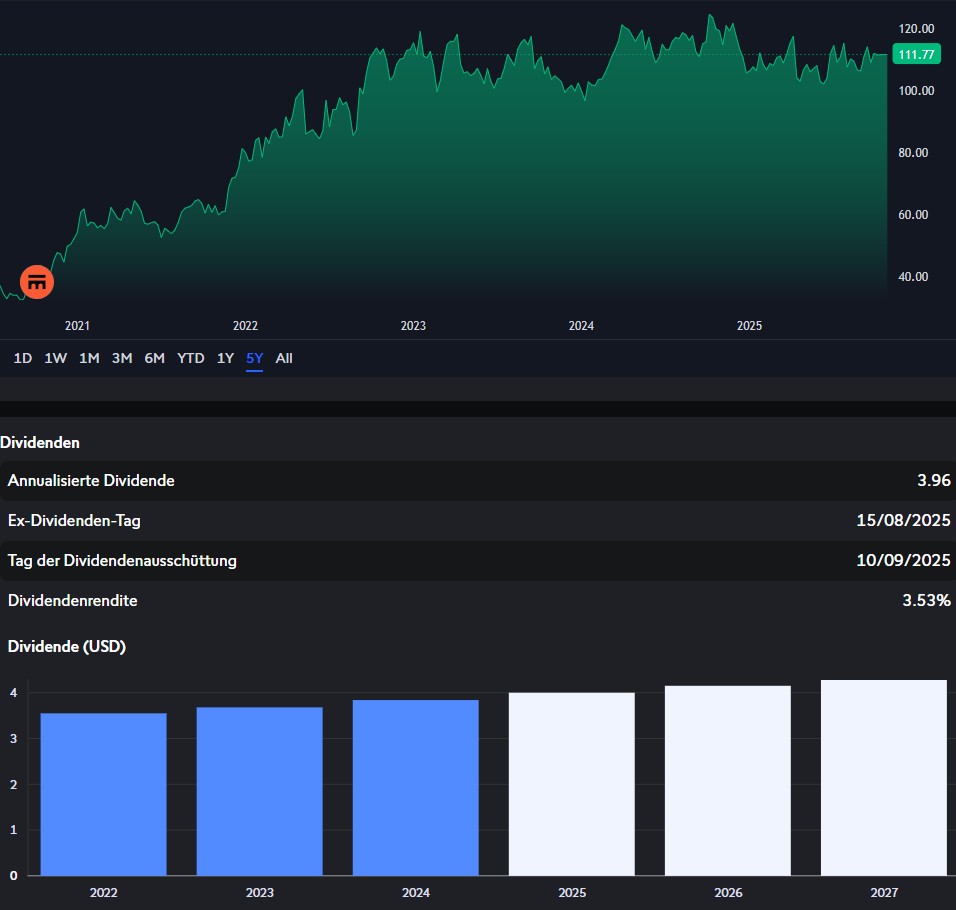This screenshot has height=910, width=956.
Task: Click the 2024 dividend bar
Action: (x=416, y=787)
